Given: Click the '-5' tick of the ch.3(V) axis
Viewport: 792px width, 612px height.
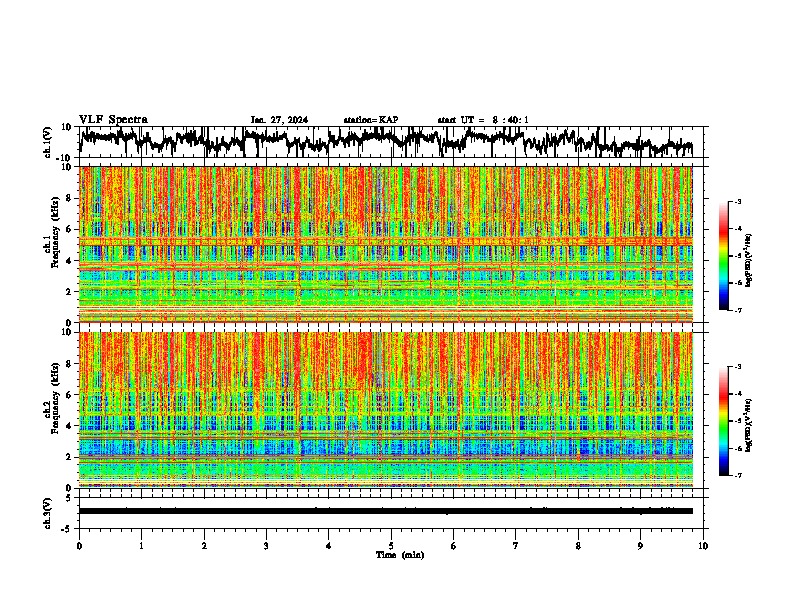Looking at the screenshot, I should tap(68, 528).
